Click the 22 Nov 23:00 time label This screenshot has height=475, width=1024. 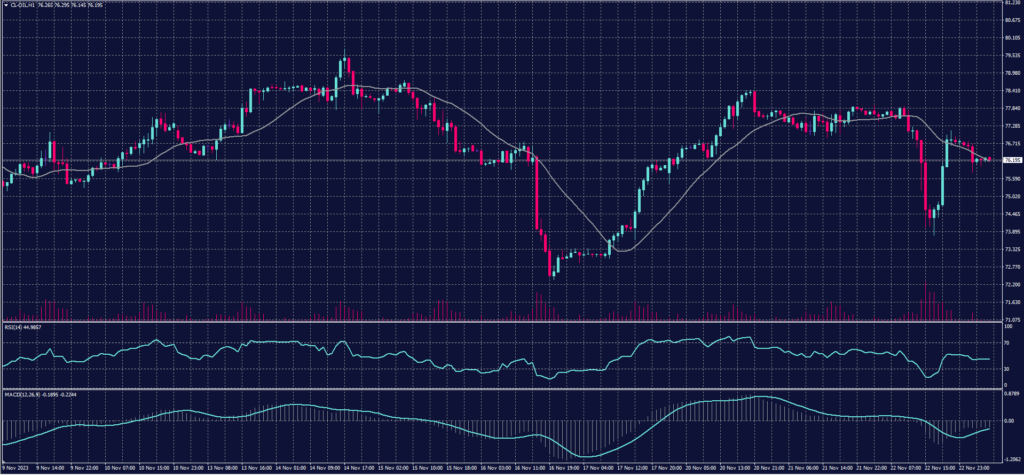click(x=973, y=467)
